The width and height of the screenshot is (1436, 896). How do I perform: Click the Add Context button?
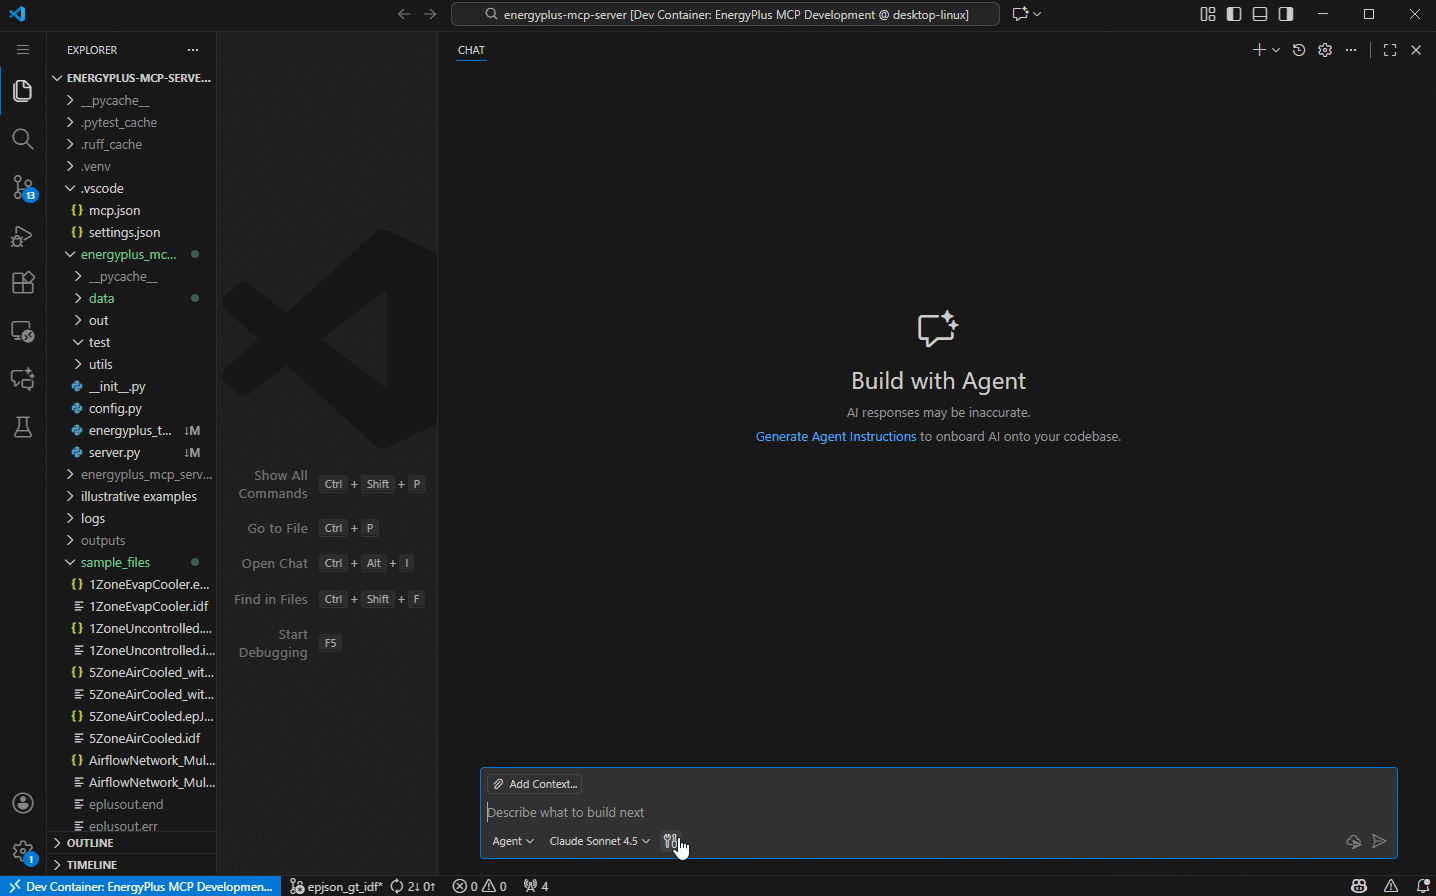click(535, 784)
